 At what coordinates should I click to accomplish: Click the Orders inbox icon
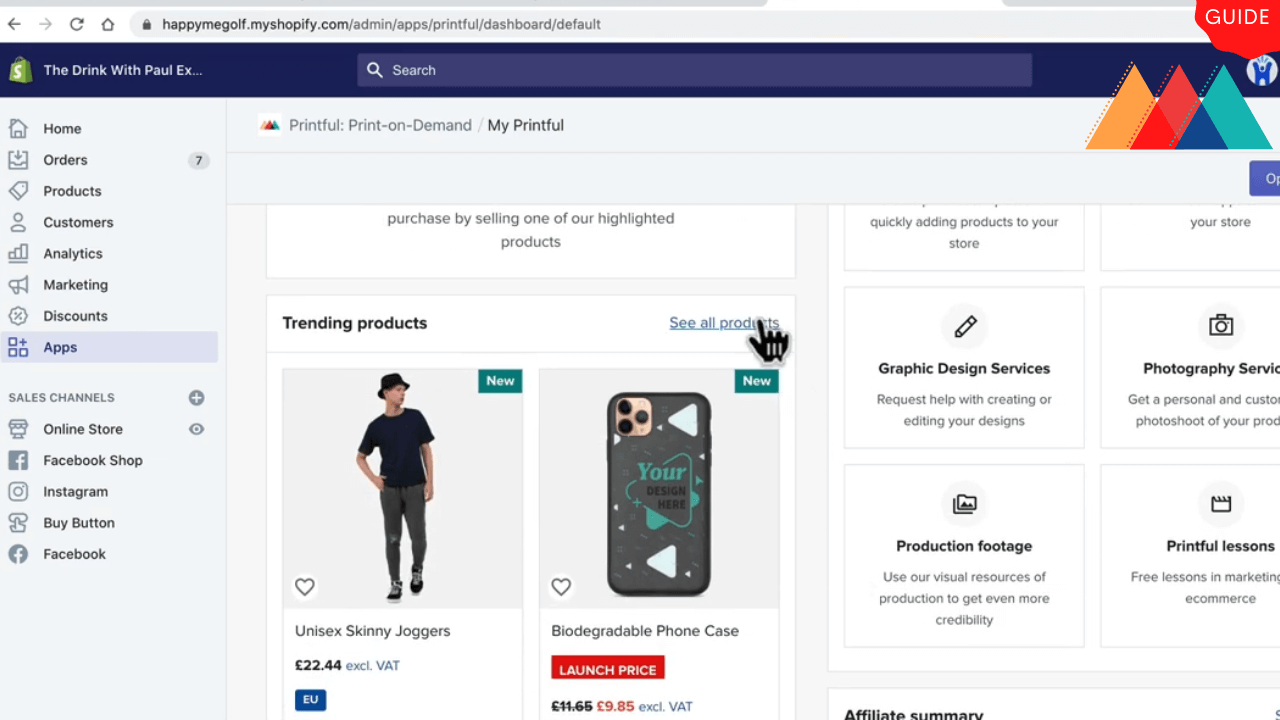tap(18, 160)
